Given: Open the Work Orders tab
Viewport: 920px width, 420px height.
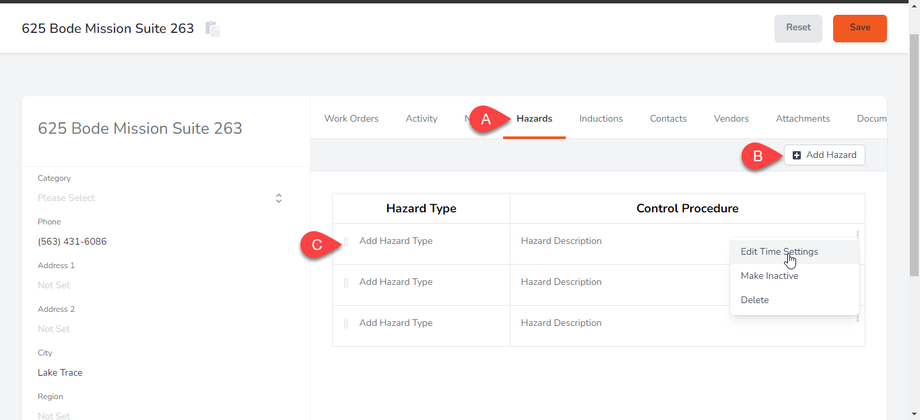Looking at the screenshot, I should 351,119.
